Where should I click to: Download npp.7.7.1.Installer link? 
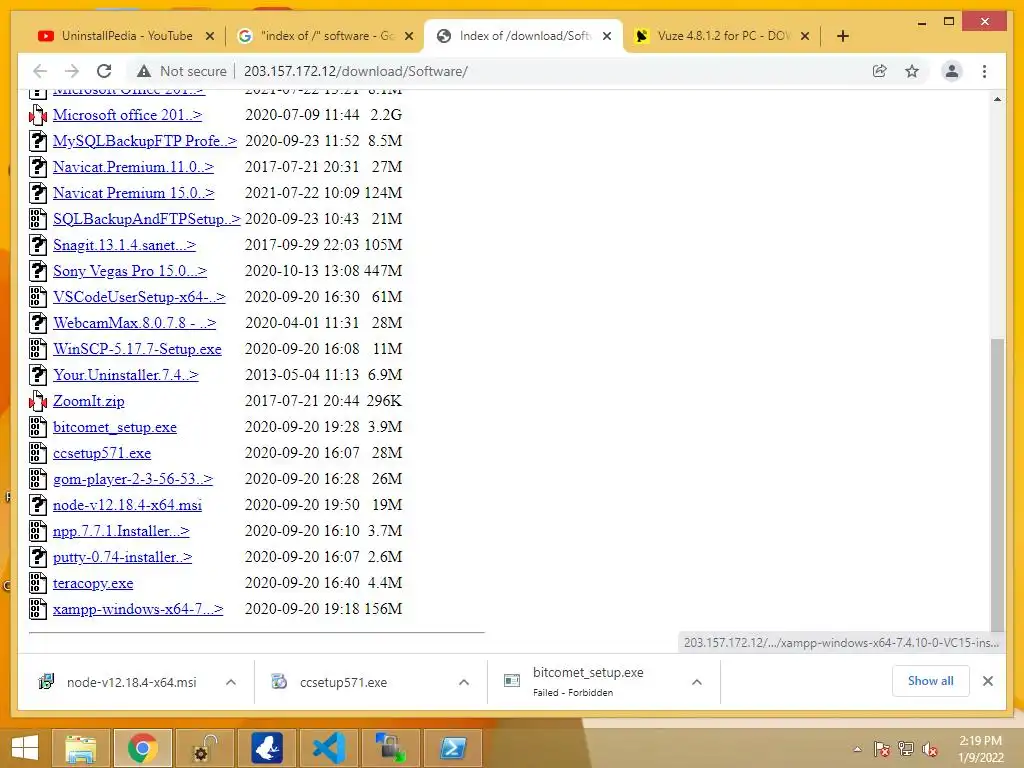[x=121, y=531]
